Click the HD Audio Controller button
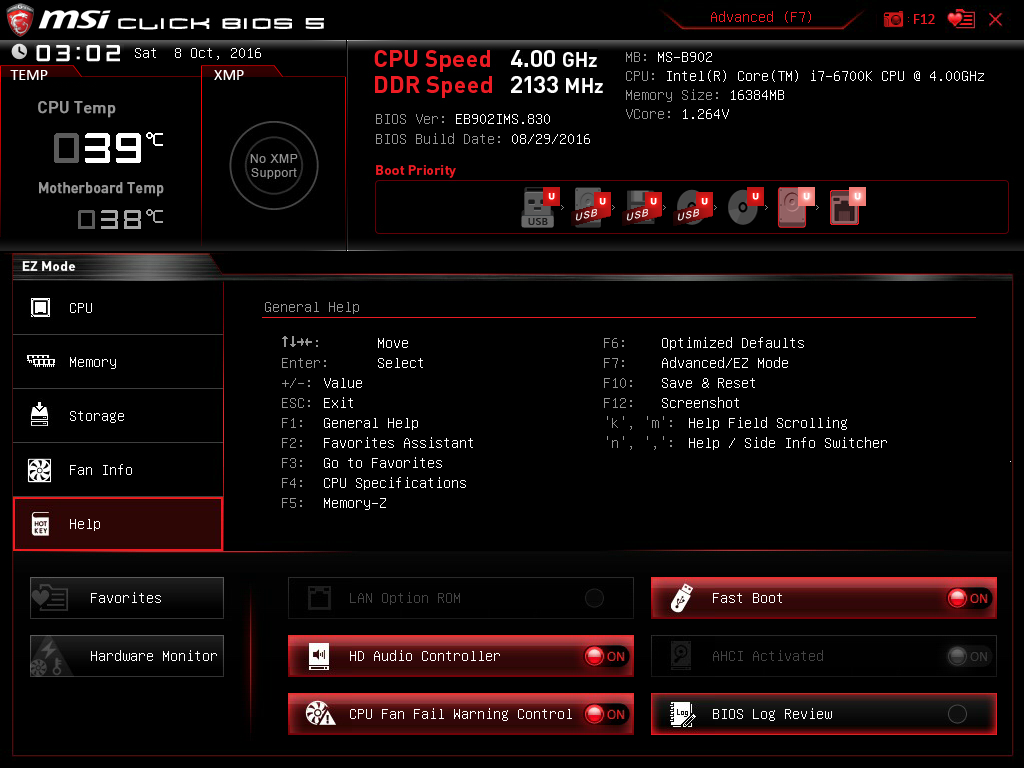 (460, 656)
